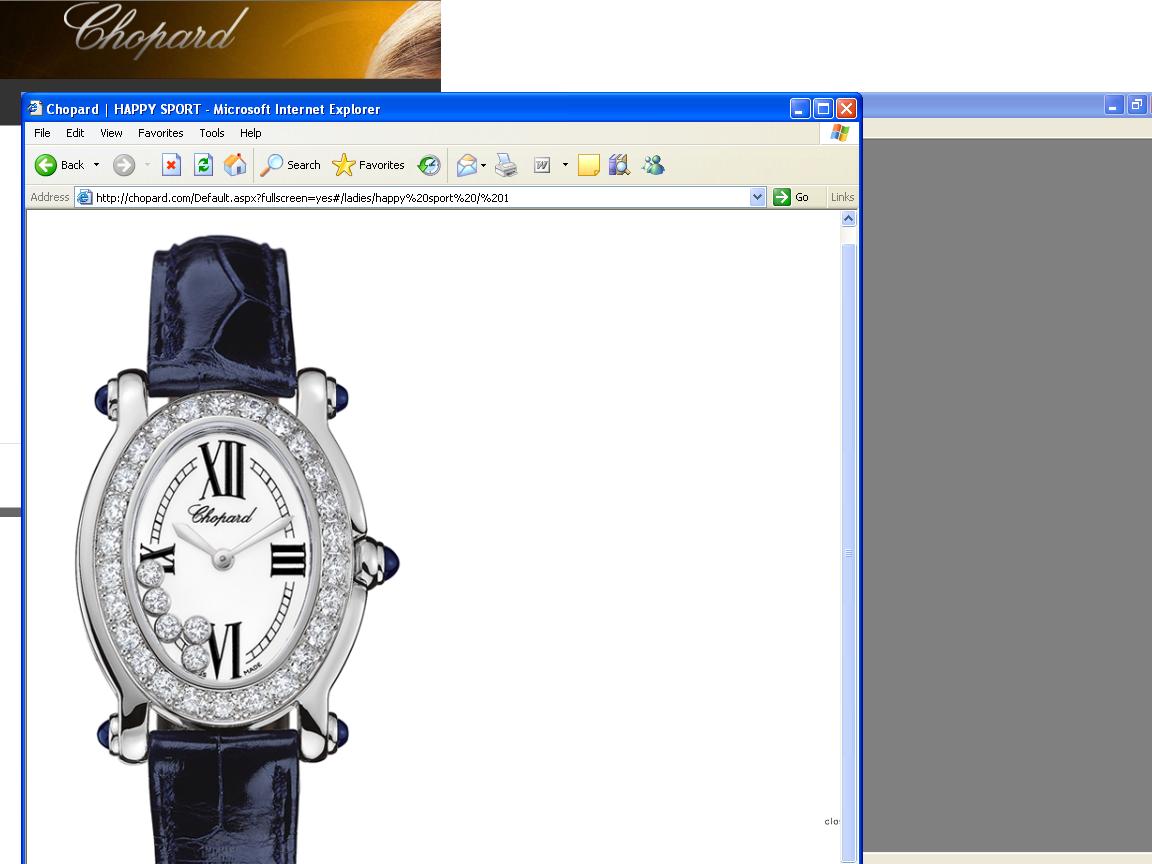Open the Search pane from the toolbar
This screenshot has width=1152, height=864.
(x=291, y=165)
